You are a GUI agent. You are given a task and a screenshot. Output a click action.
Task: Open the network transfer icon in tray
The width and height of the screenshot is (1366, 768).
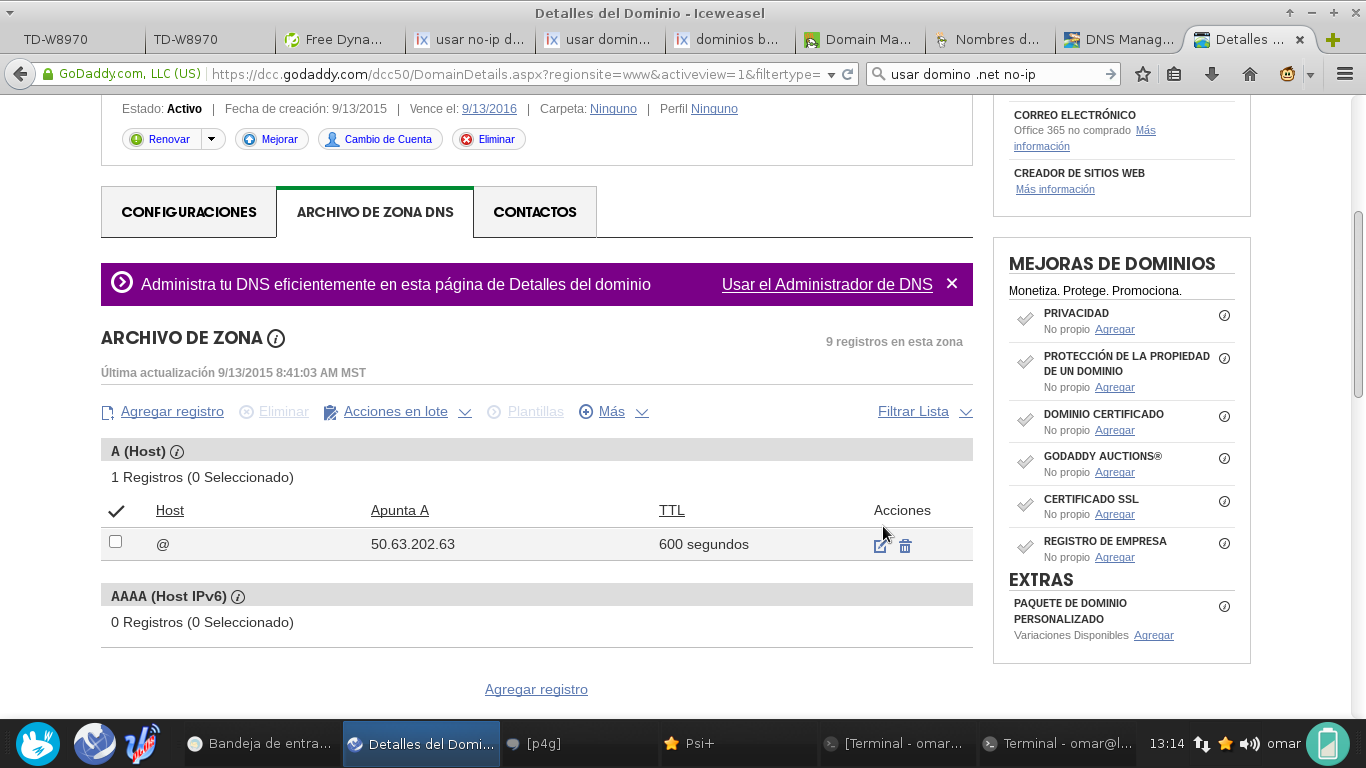[x=1202, y=744]
